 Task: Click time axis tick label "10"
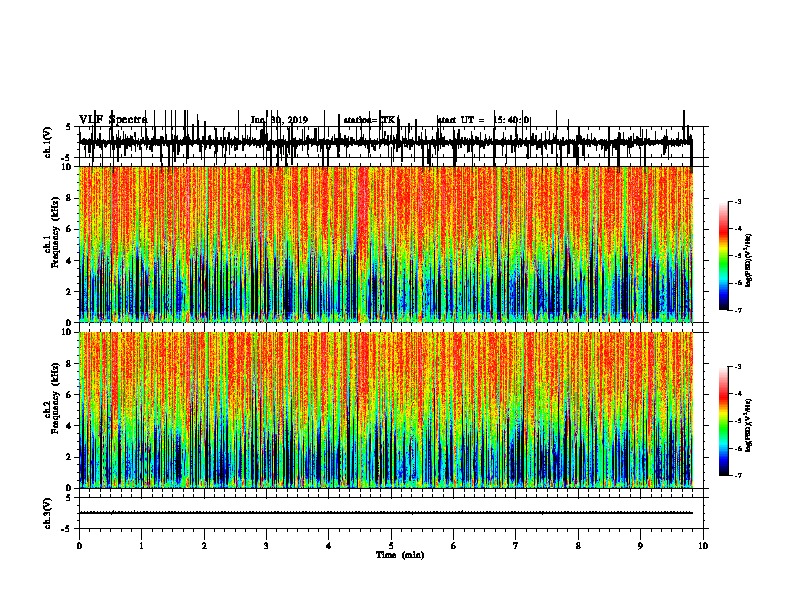[x=703, y=546]
